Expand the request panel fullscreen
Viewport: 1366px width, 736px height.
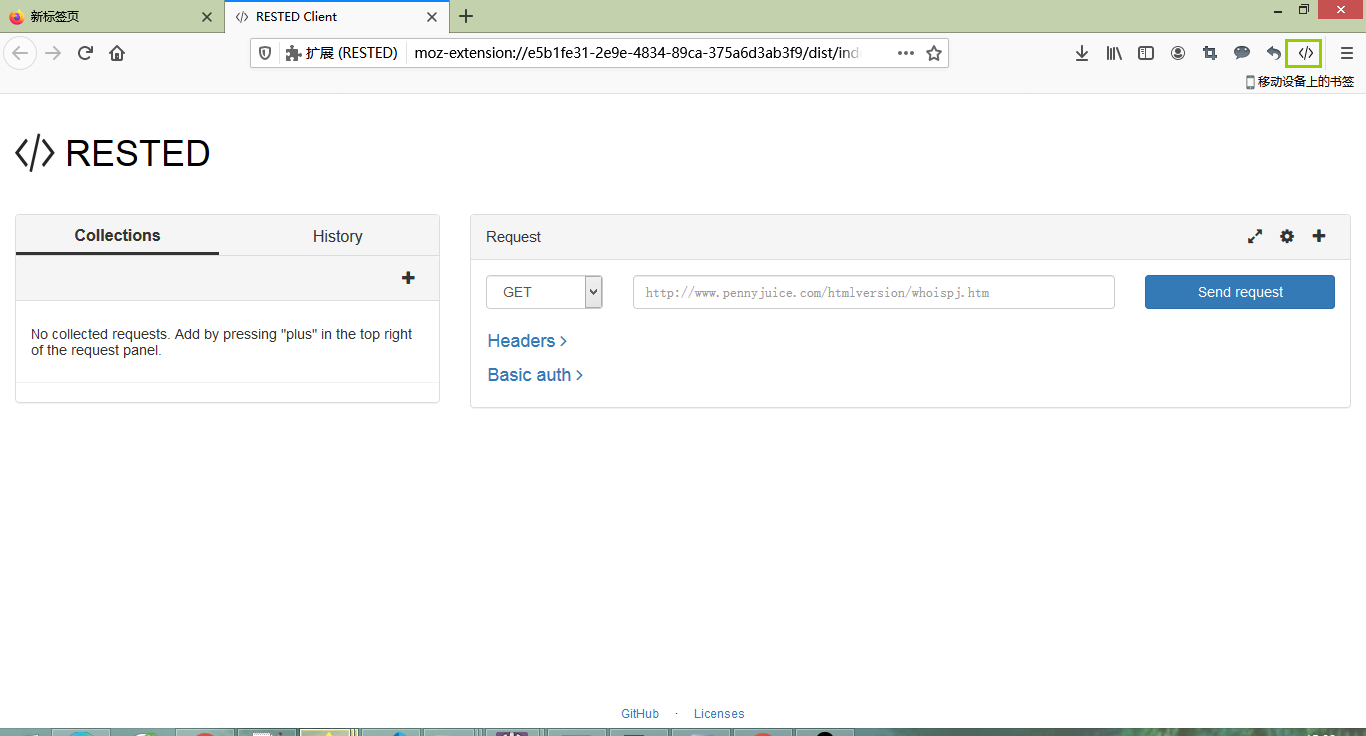click(x=1255, y=237)
